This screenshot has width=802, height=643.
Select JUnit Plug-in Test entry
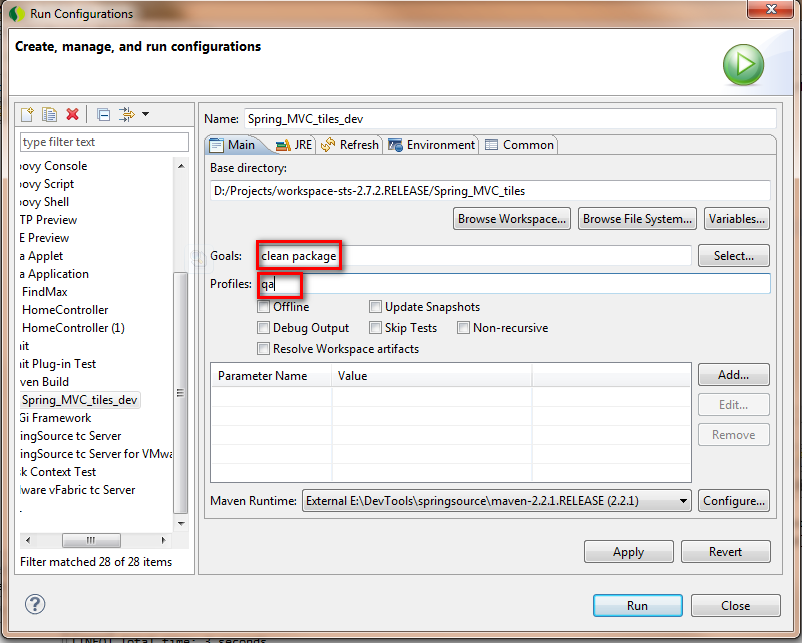[58, 364]
